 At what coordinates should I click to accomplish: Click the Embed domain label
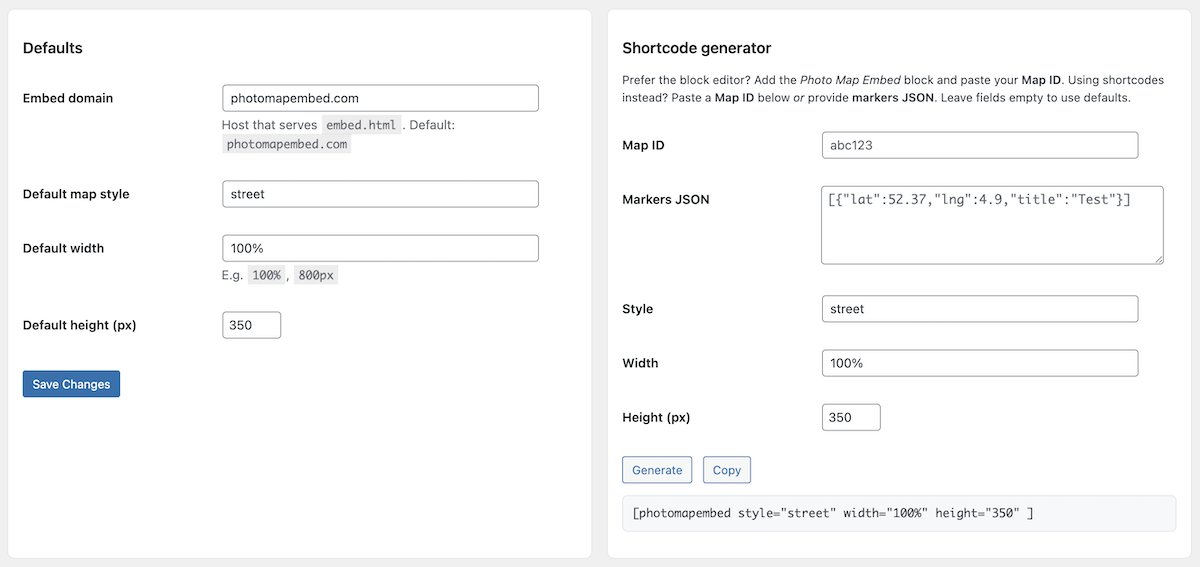click(x=68, y=98)
